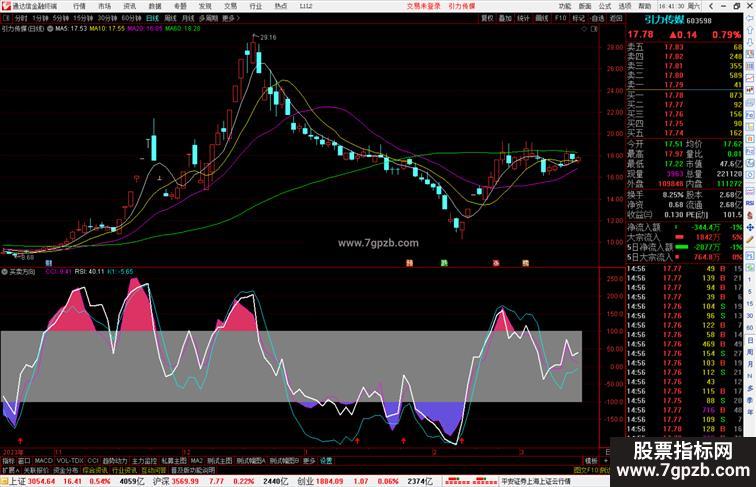Click the 指标 button in indicator bar
The image size is (756, 487).
point(8,461)
